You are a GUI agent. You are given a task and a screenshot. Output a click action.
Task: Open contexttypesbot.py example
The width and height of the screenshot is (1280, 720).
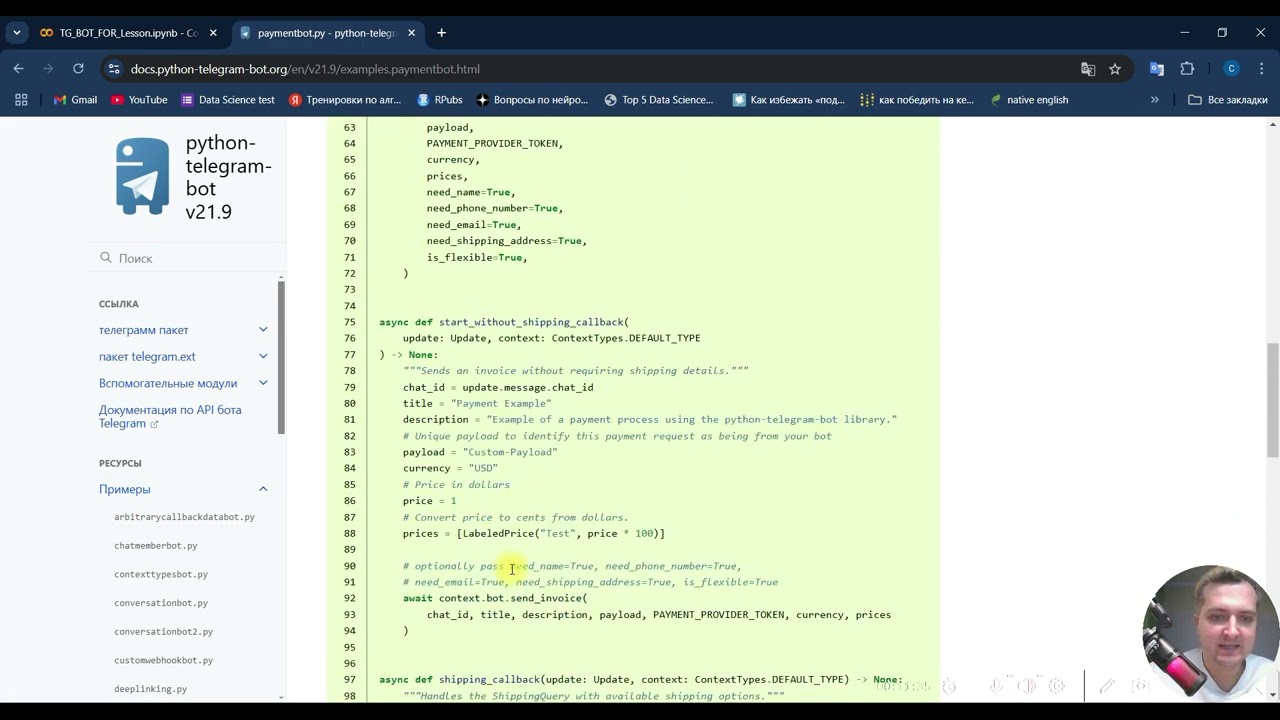(161, 574)
